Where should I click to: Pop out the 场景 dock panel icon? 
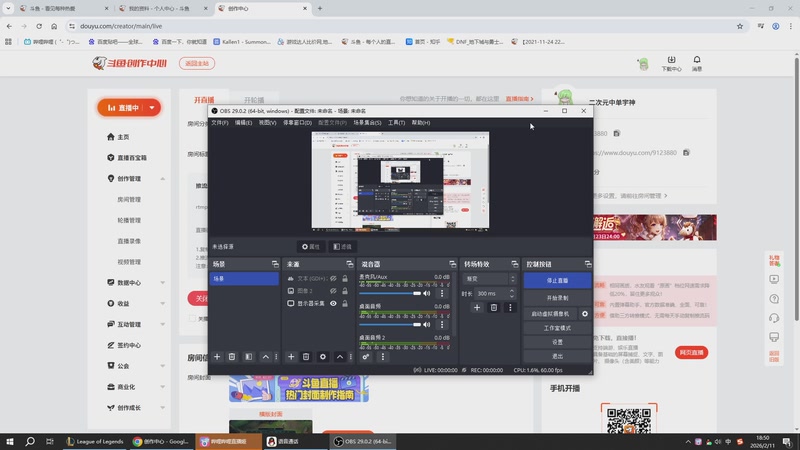point(275,264)
